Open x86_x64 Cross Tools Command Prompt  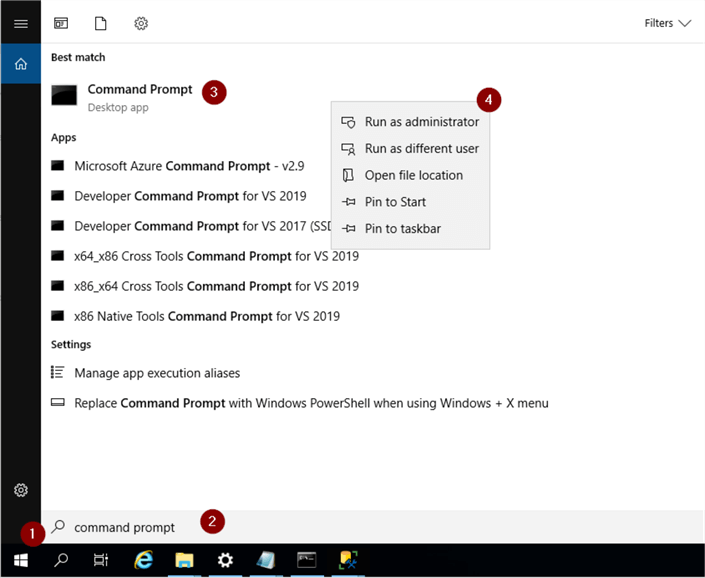click(x=205, y=286)
